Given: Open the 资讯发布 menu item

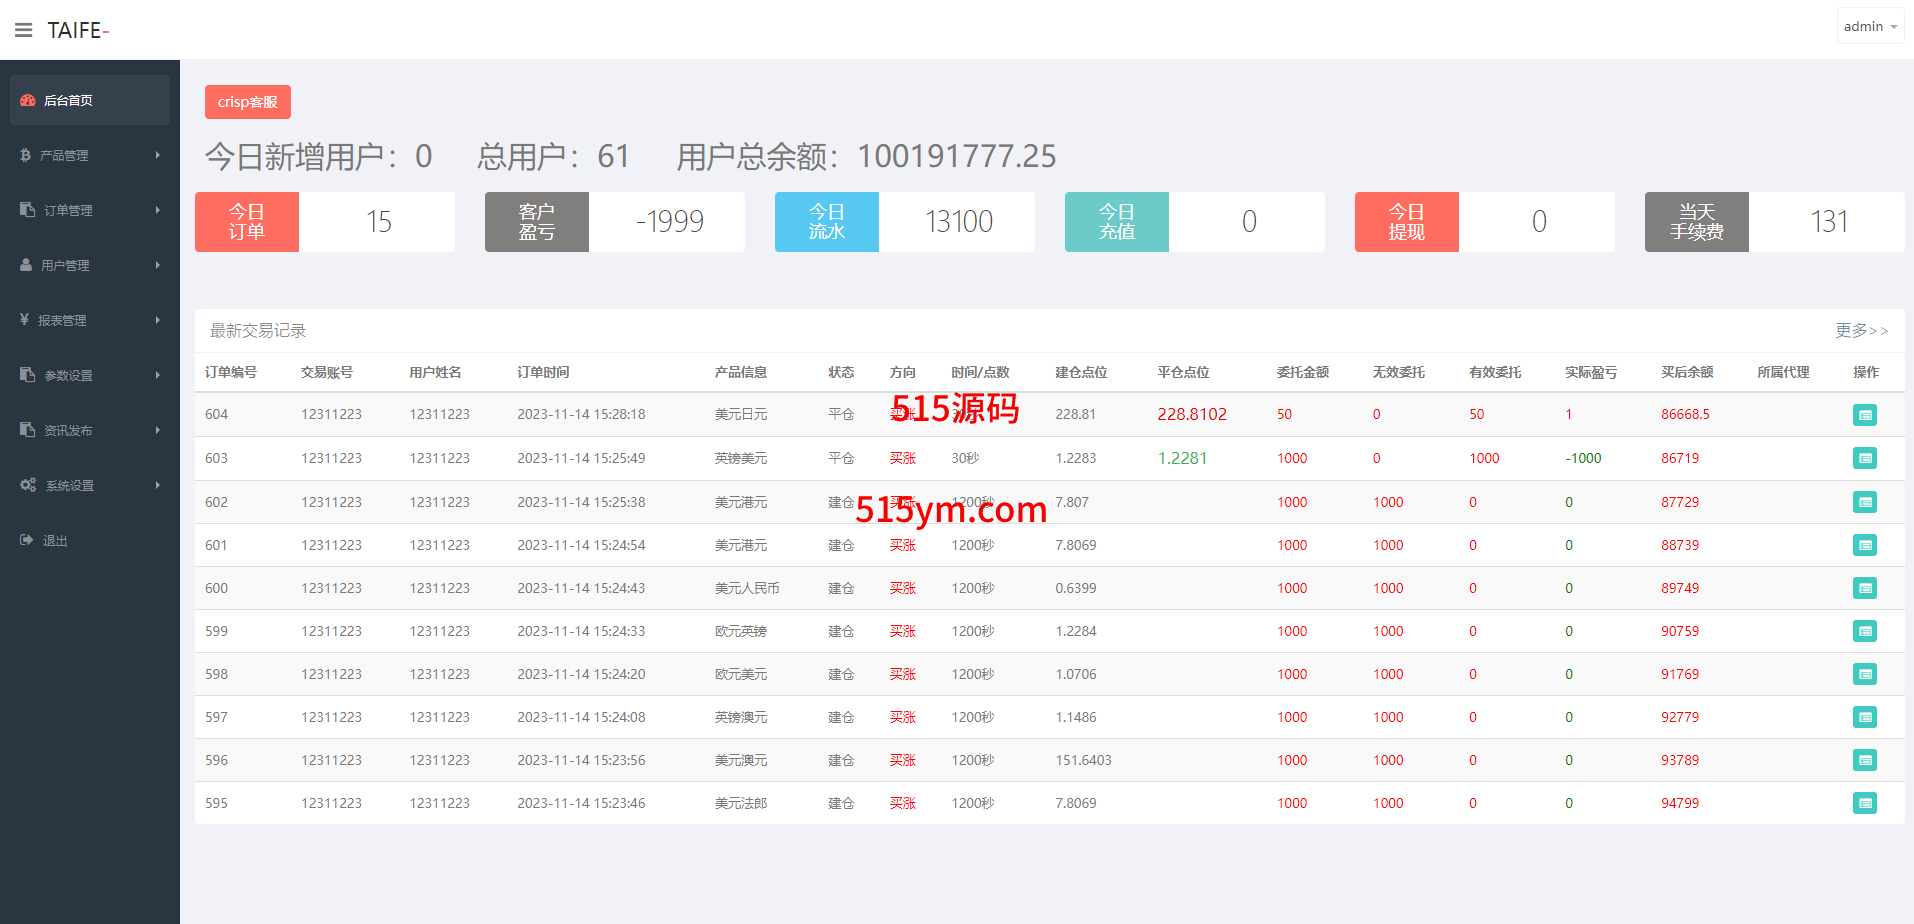Looking at the screenshot, I should (68, 430).
